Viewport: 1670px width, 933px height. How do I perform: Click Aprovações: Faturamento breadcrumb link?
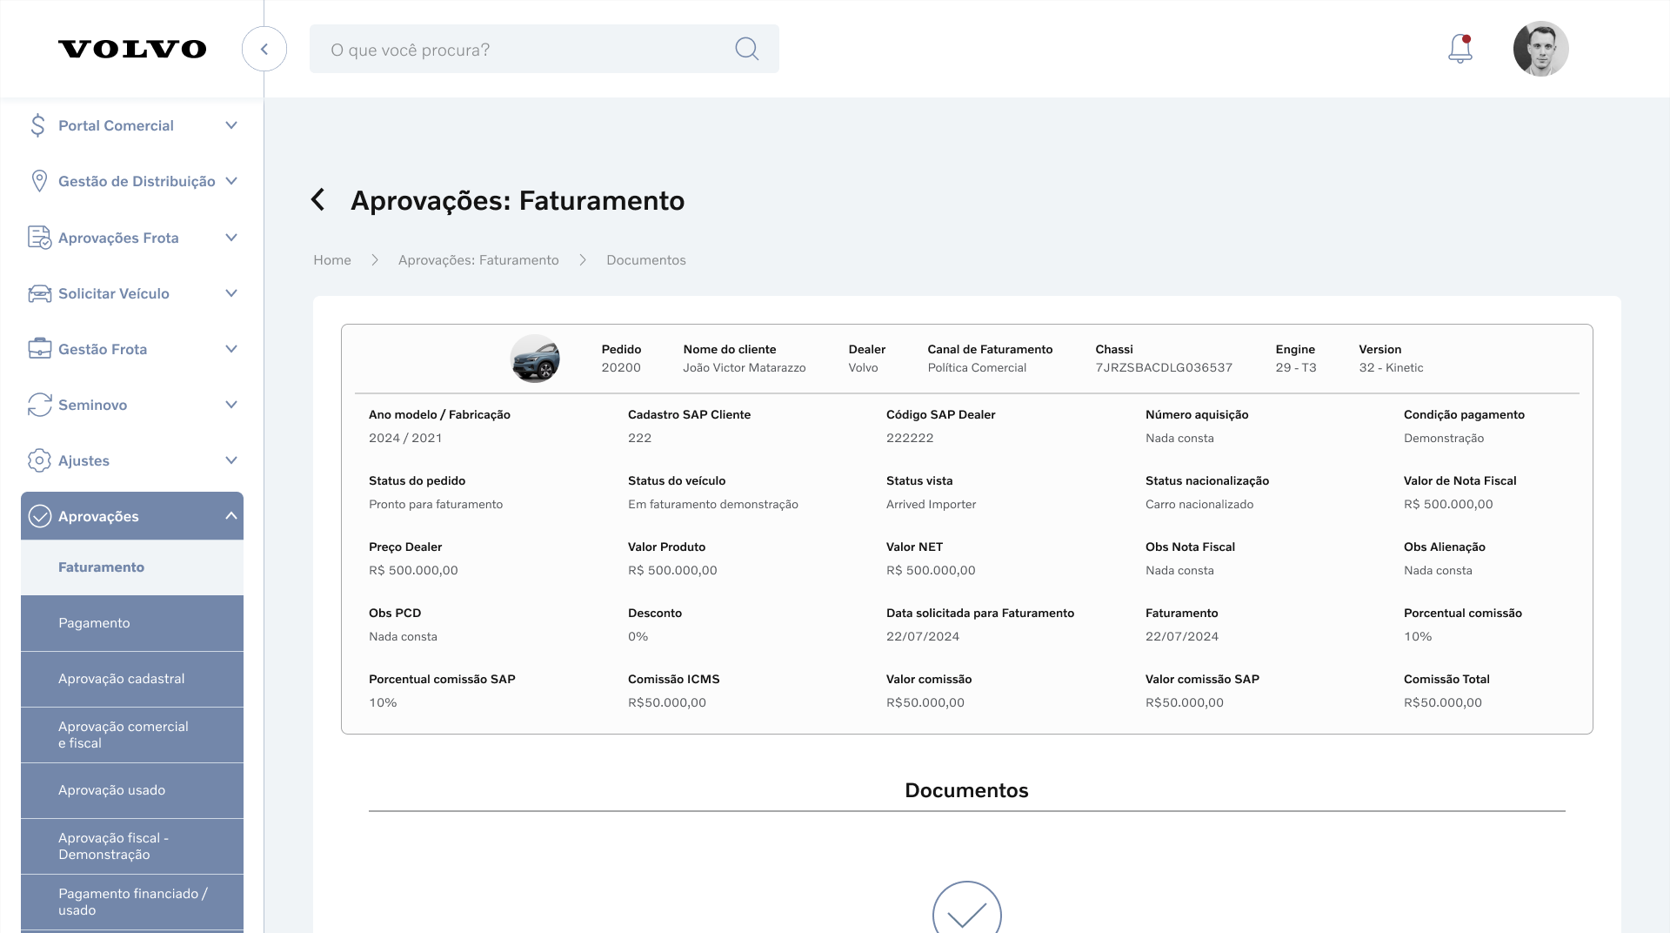pyautogui.click(x=478, y=260)
